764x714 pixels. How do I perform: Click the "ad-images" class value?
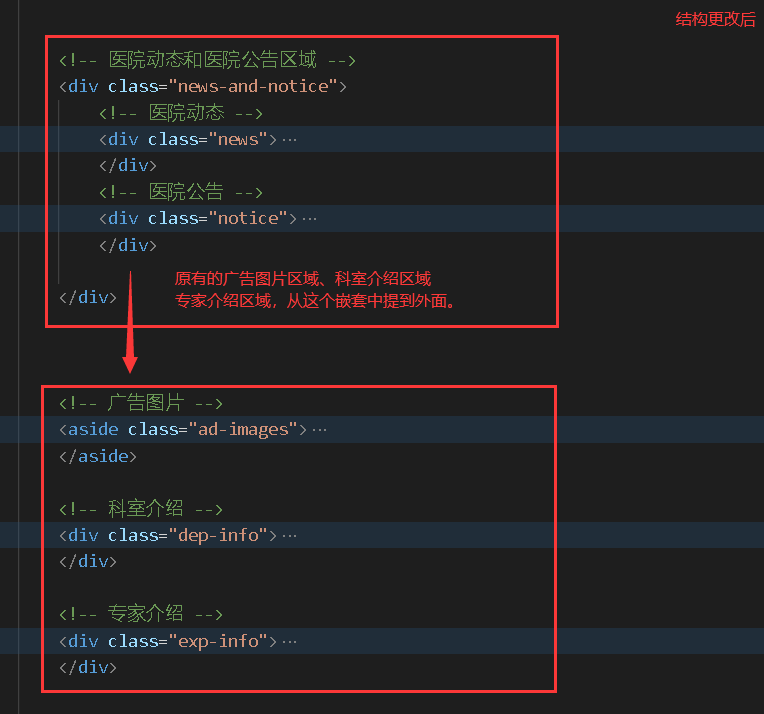click(242, 430)
